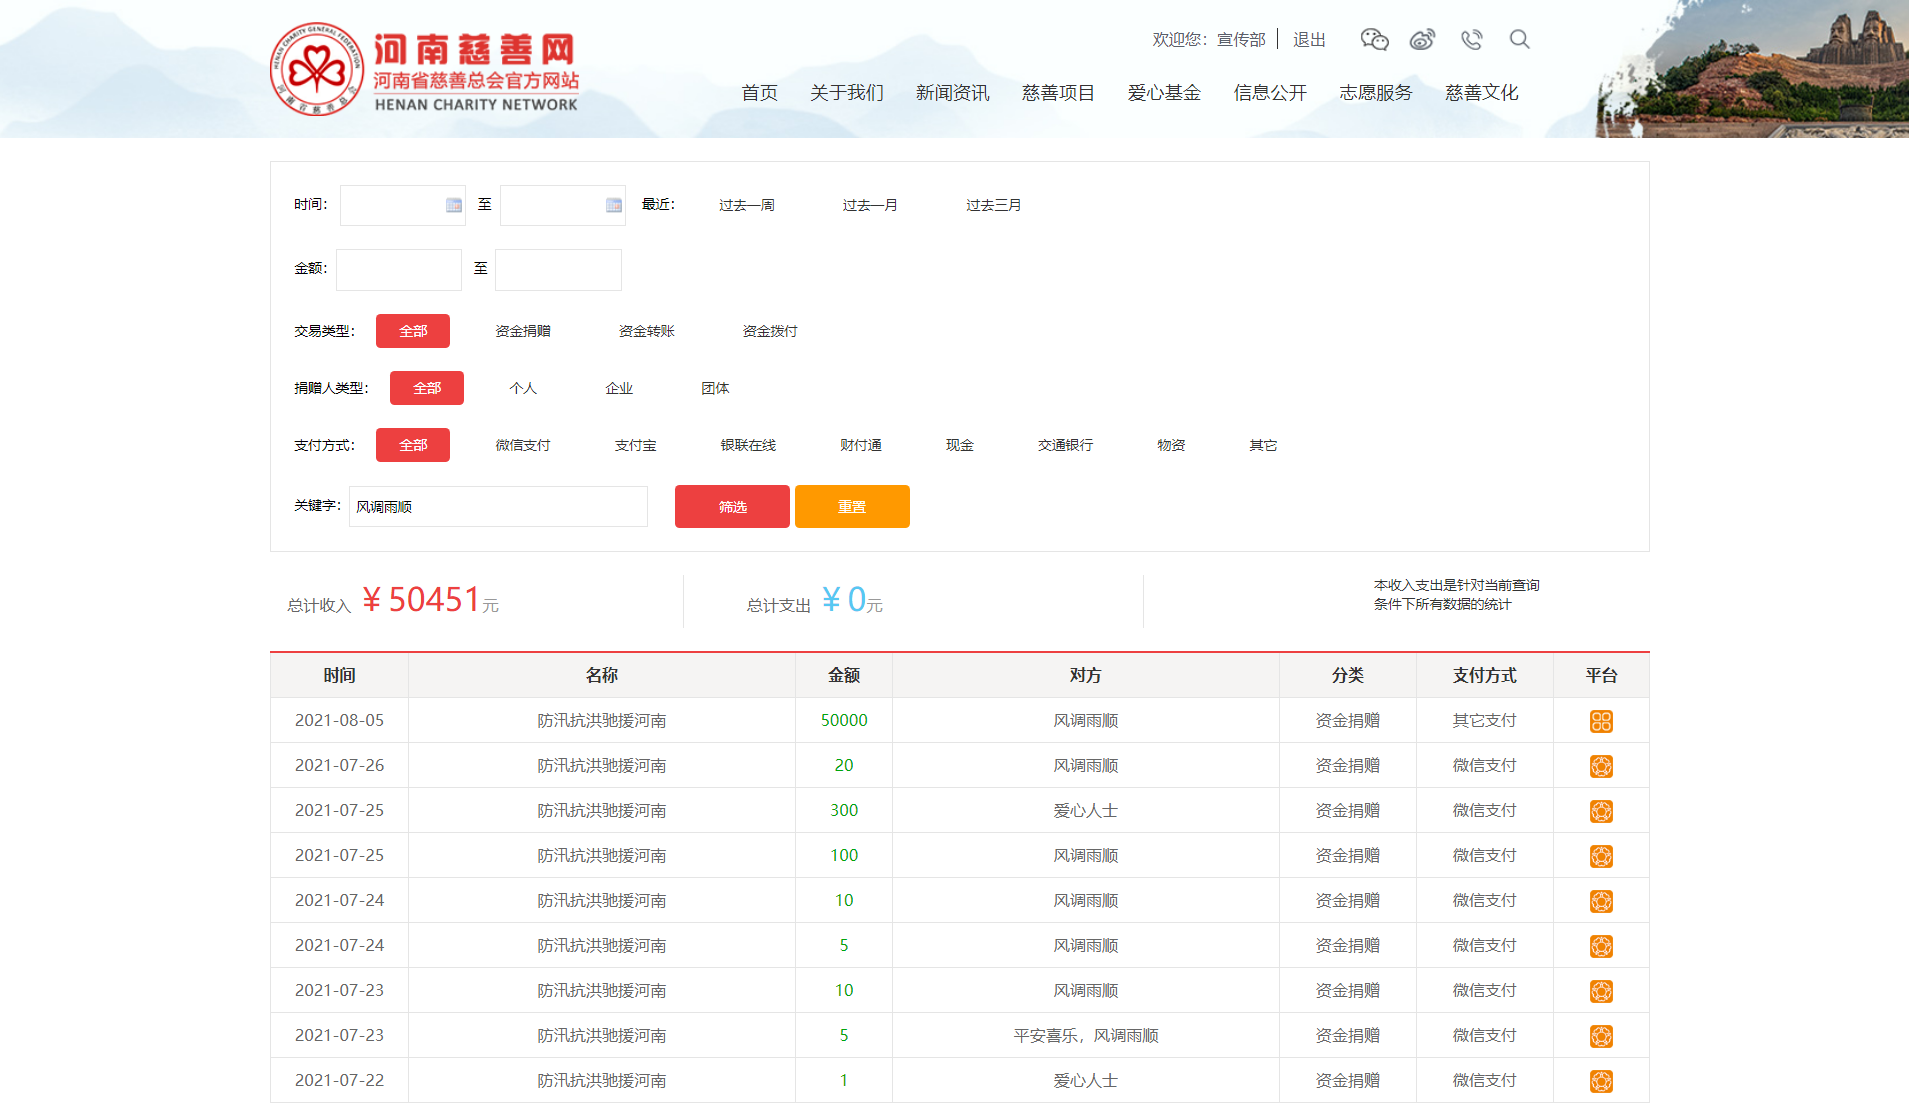Open the 慈善项目 navigation menu

[1058, 93]
